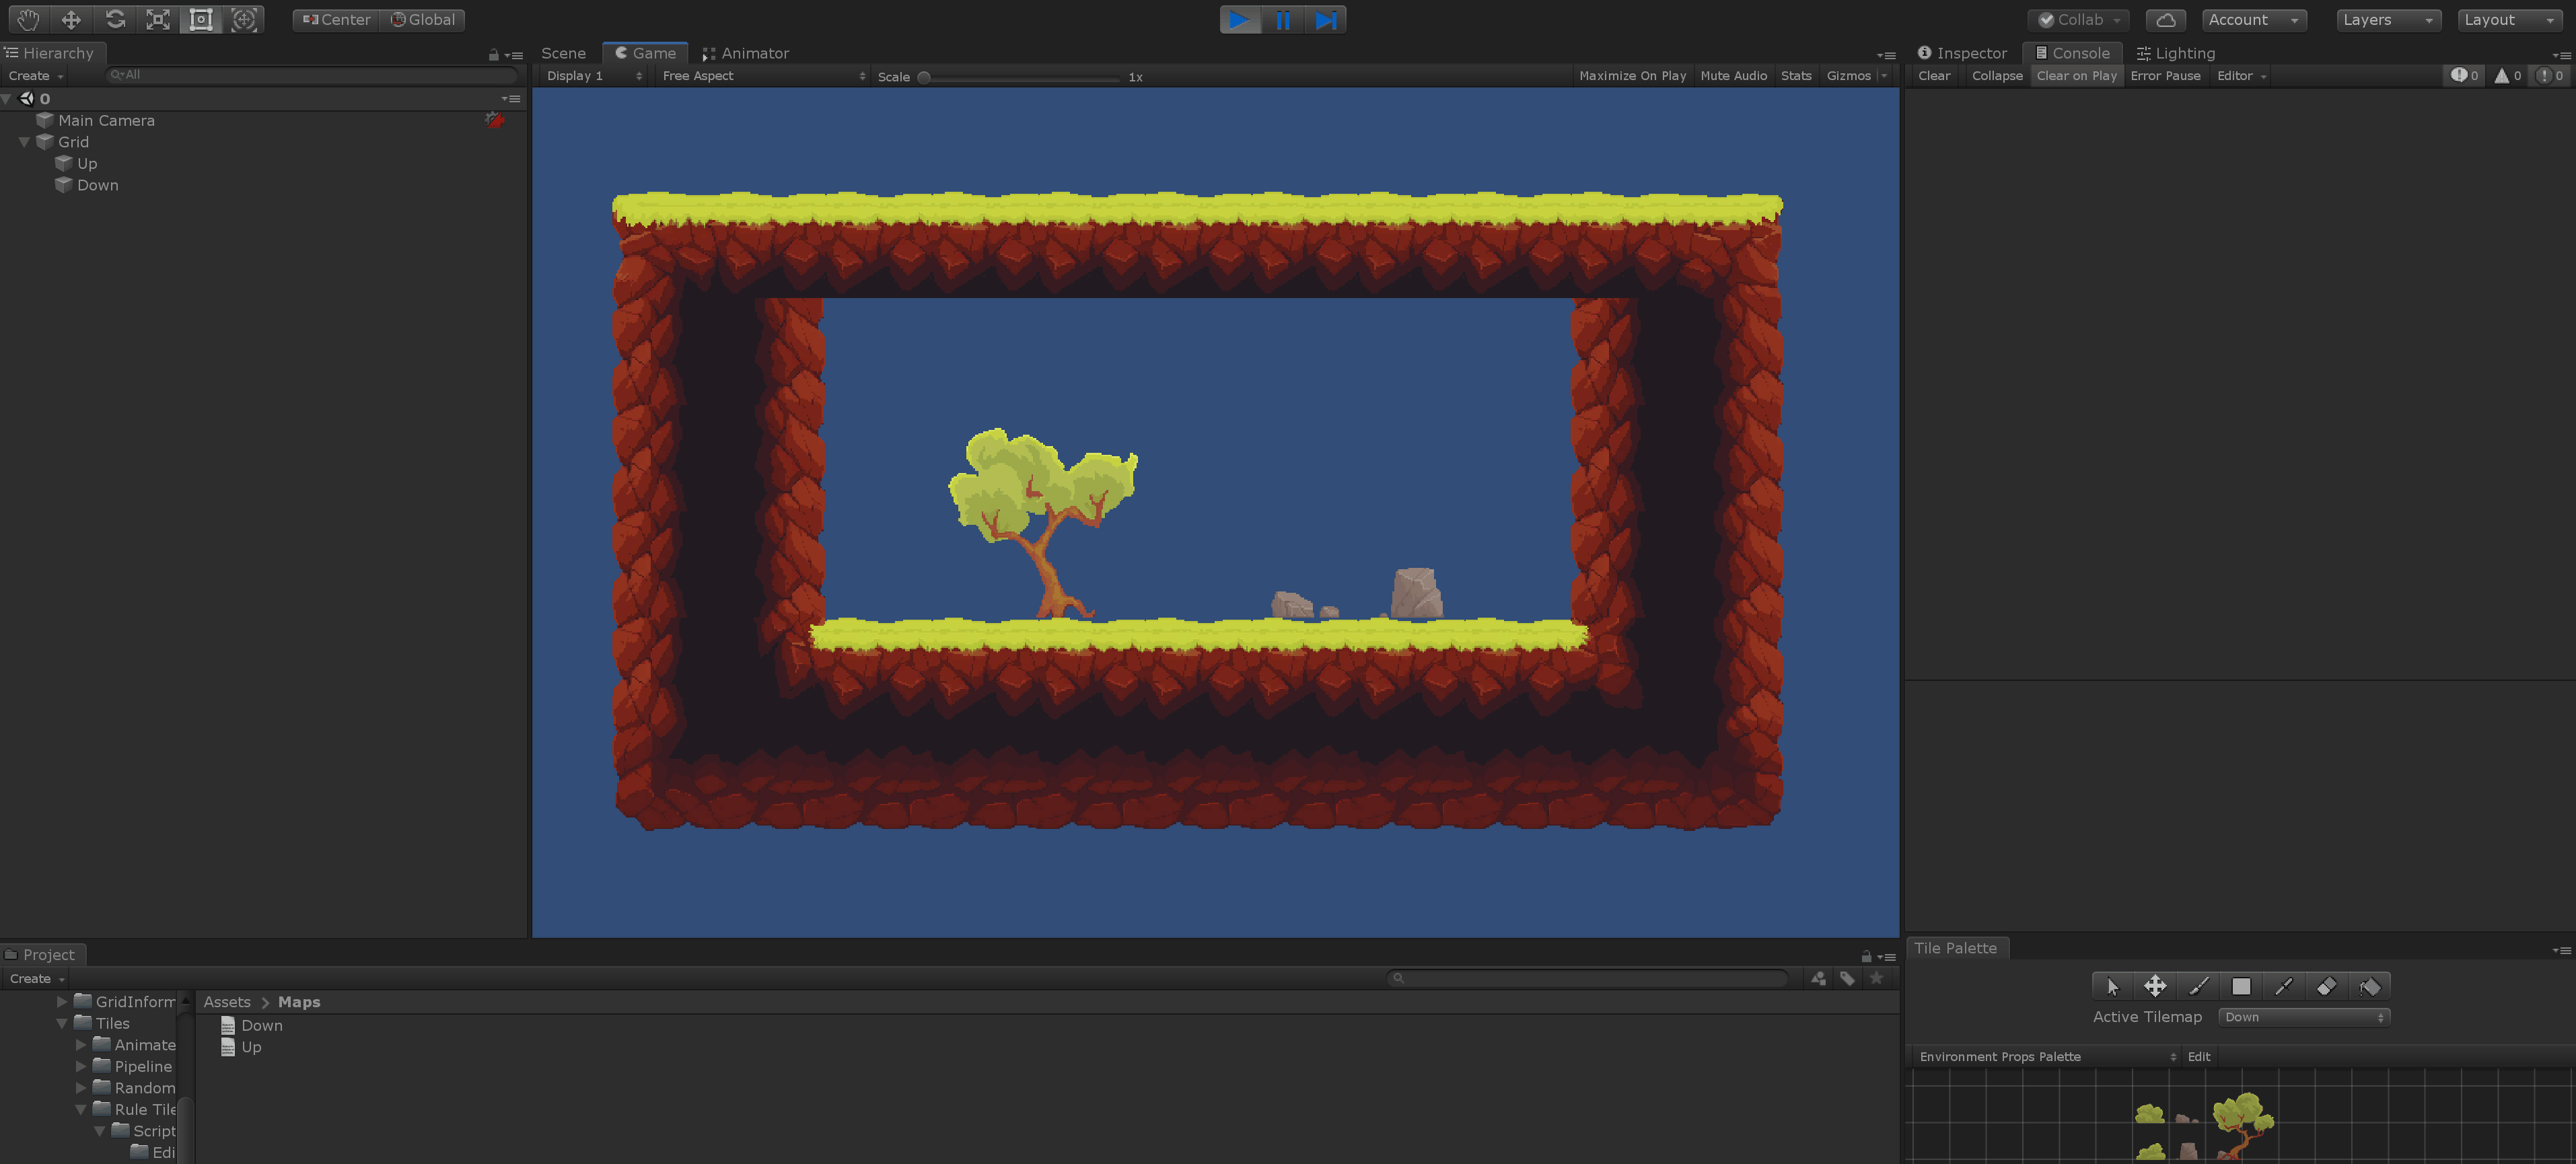The image size is (2576, 1164).
Task: Click the Erase tile tool icon
Action: point(2326,985)
